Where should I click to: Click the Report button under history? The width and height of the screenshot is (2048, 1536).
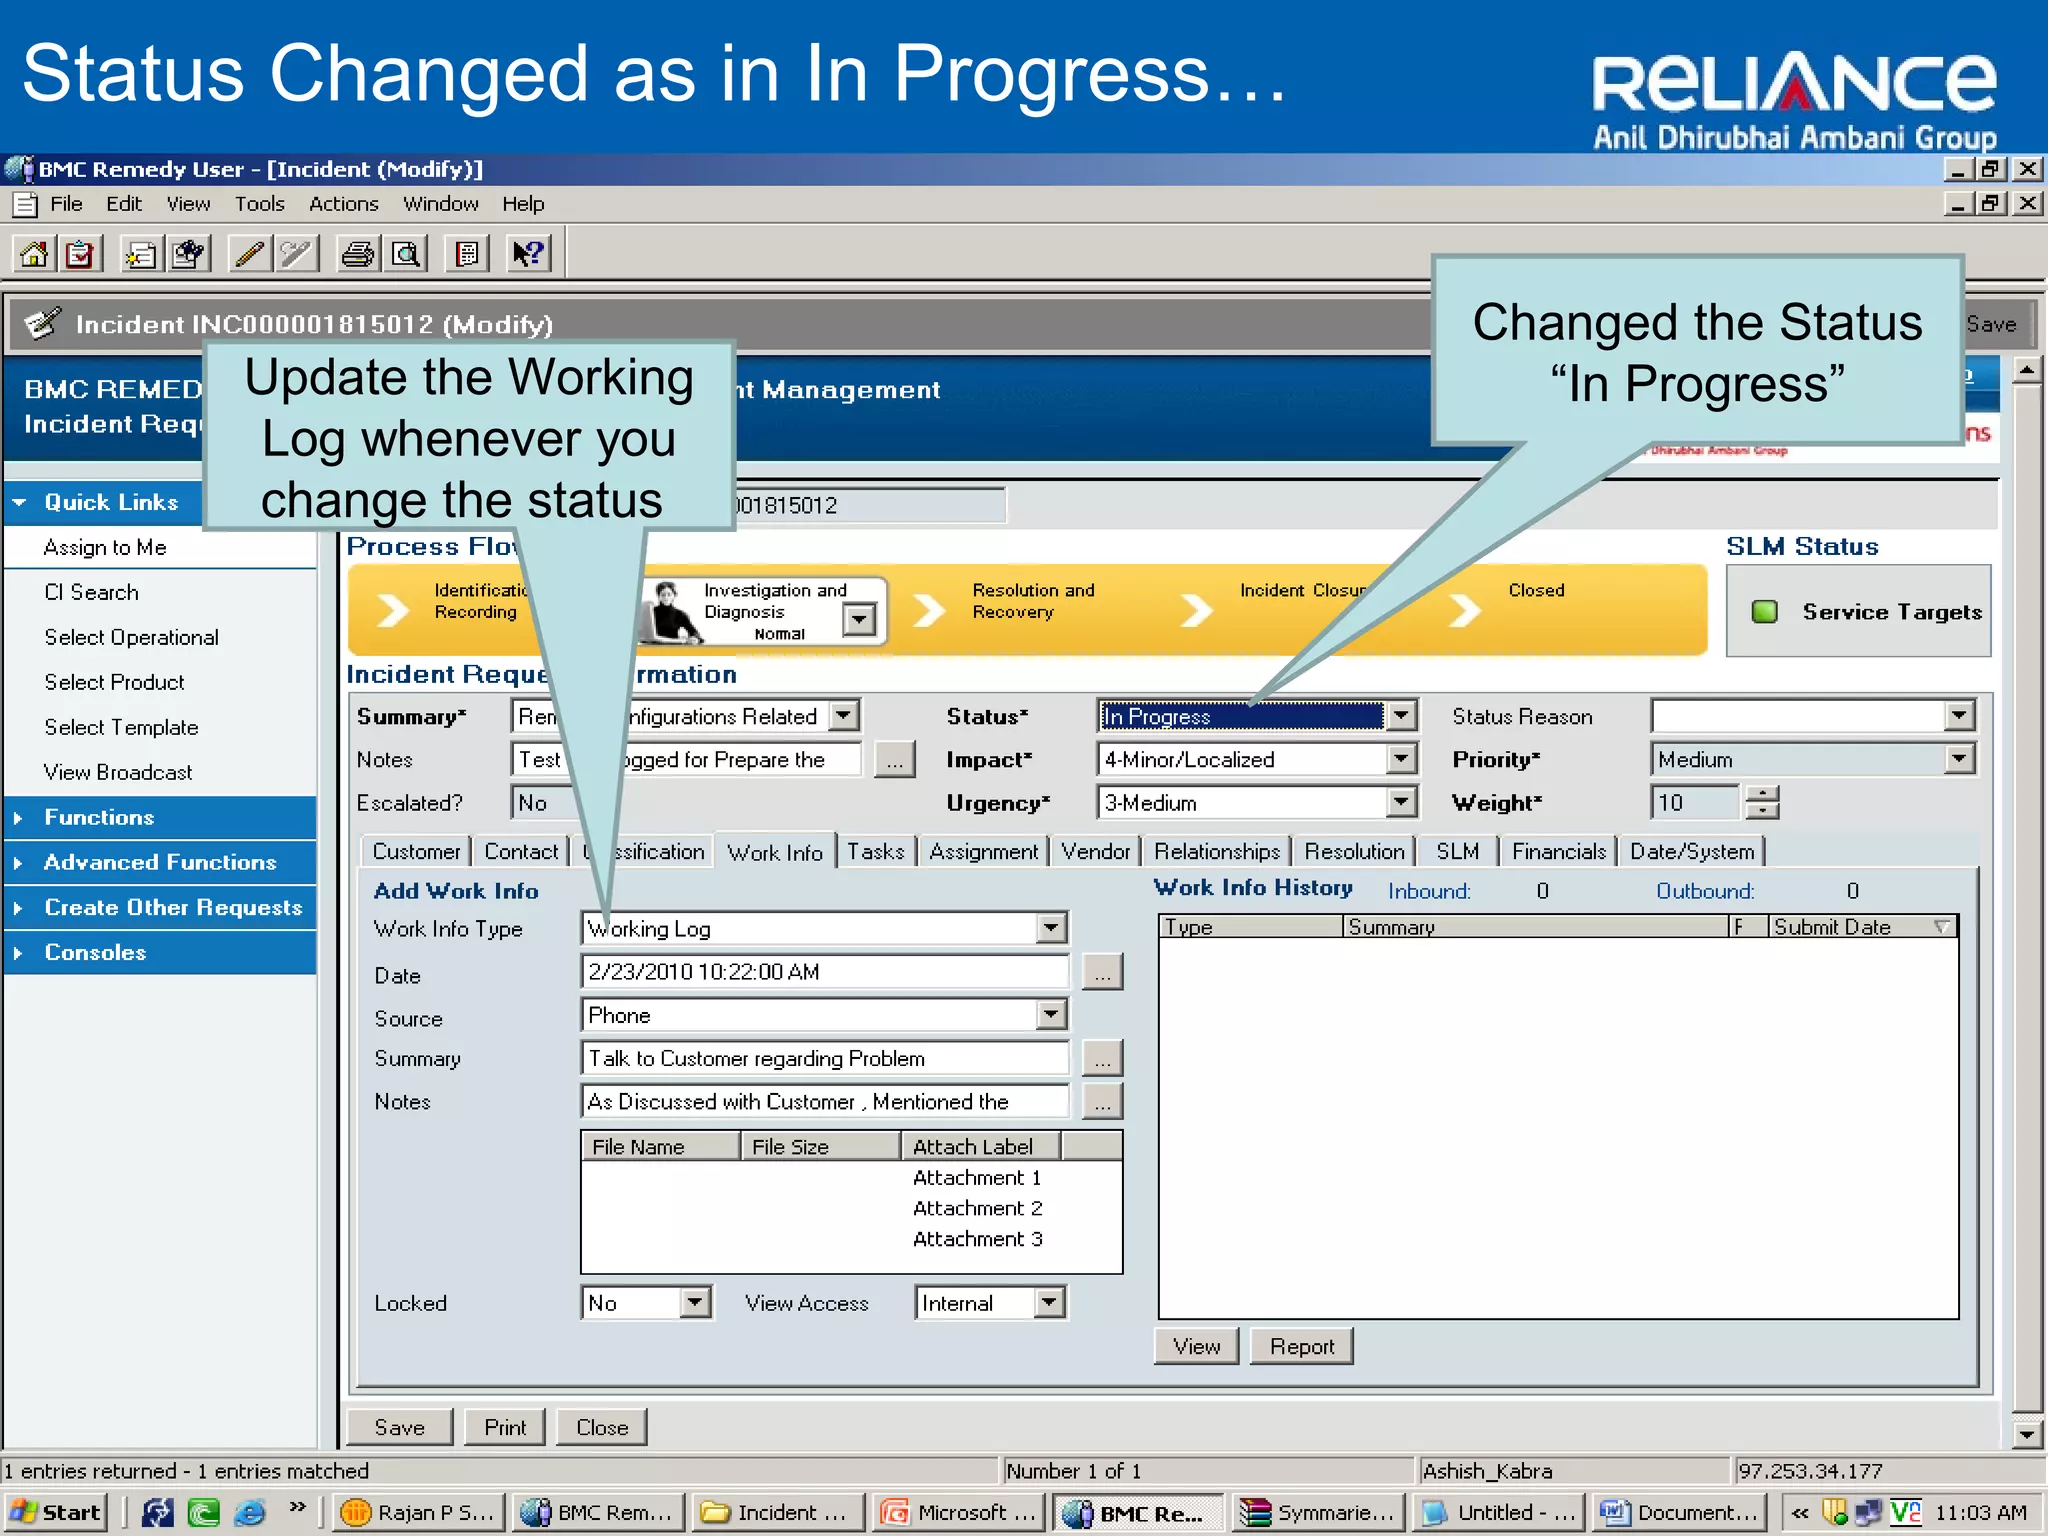[x=1301, y=1346]
